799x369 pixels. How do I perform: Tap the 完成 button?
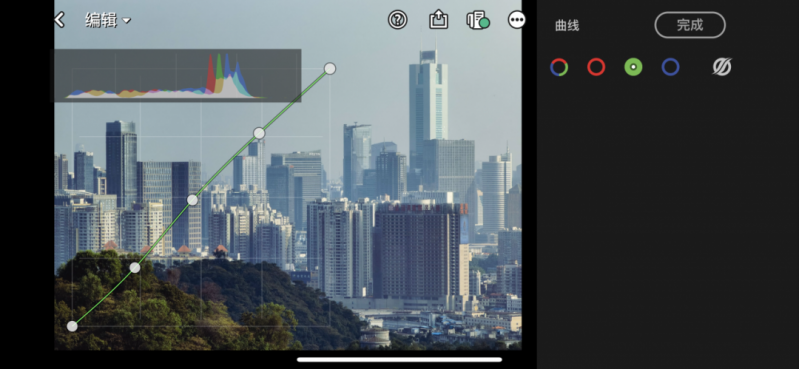(x=690, y=25)
